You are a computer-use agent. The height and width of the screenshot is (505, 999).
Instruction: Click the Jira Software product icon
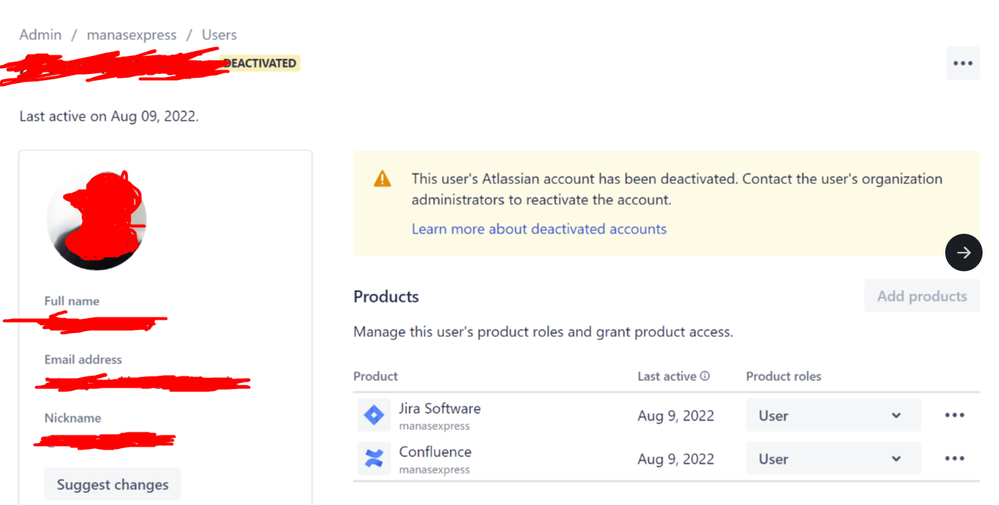tap(373, 415)
